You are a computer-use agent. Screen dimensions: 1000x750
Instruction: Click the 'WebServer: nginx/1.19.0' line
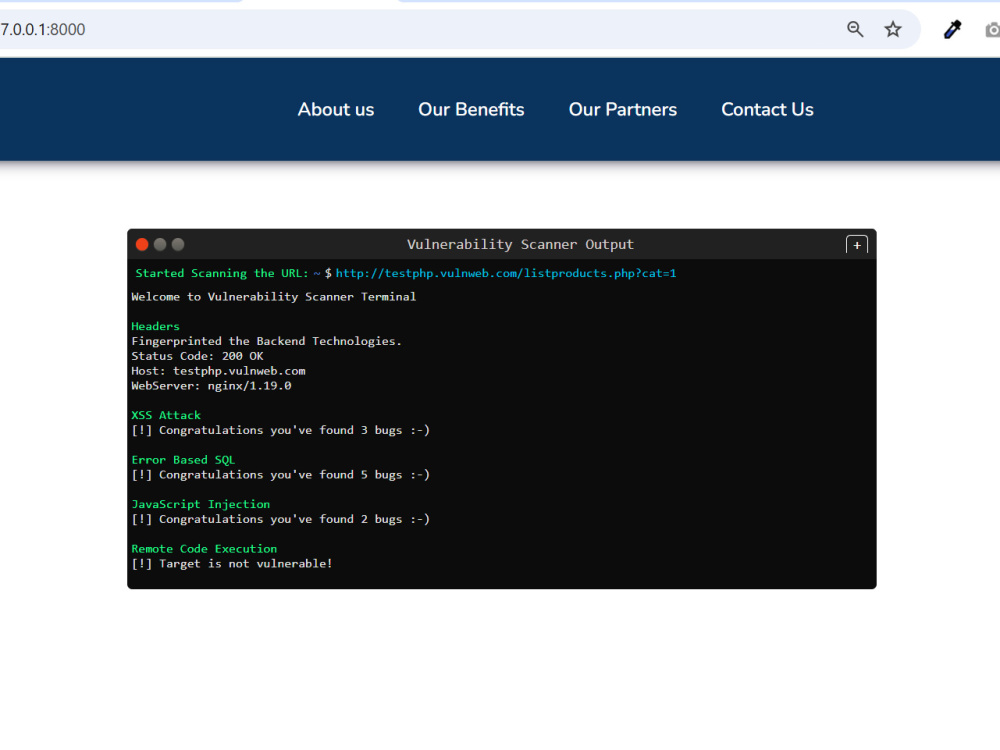tap(211, 386)
